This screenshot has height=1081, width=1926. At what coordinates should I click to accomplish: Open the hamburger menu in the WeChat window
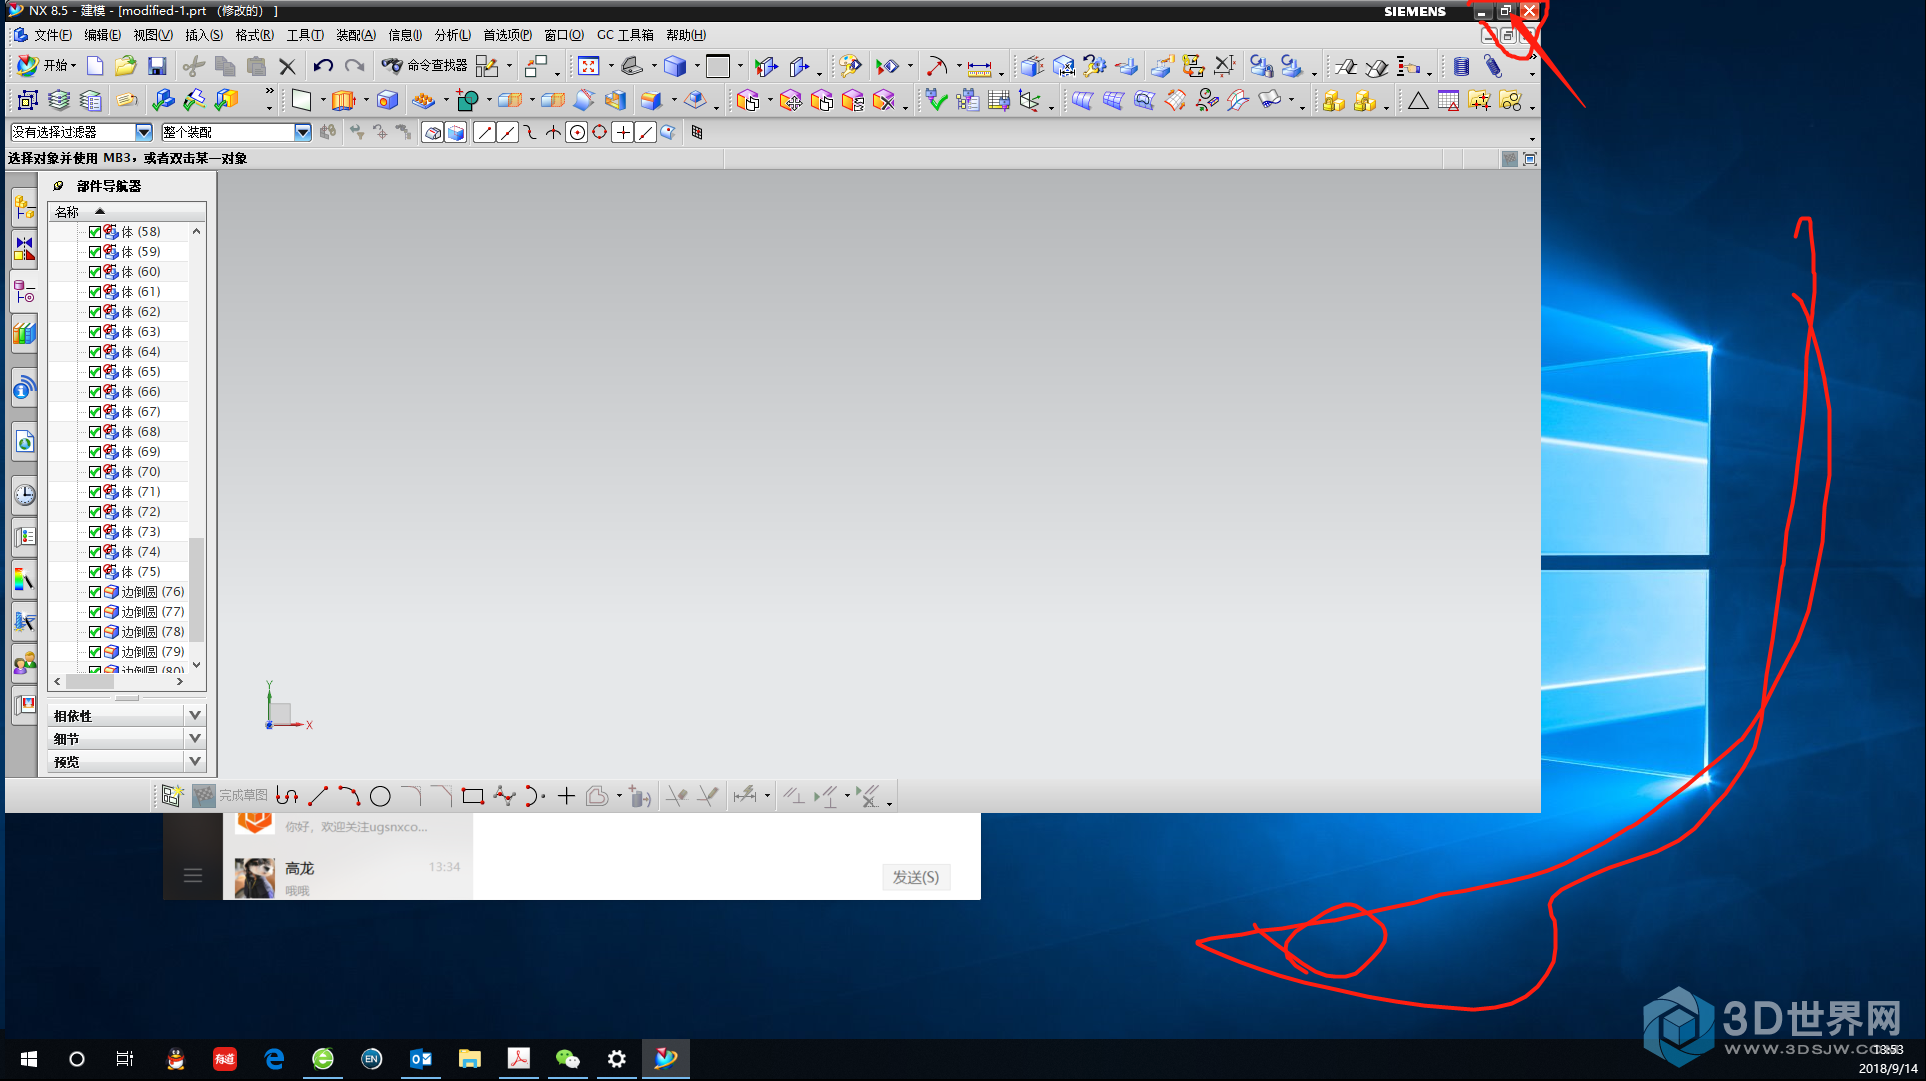click(193, 876)
